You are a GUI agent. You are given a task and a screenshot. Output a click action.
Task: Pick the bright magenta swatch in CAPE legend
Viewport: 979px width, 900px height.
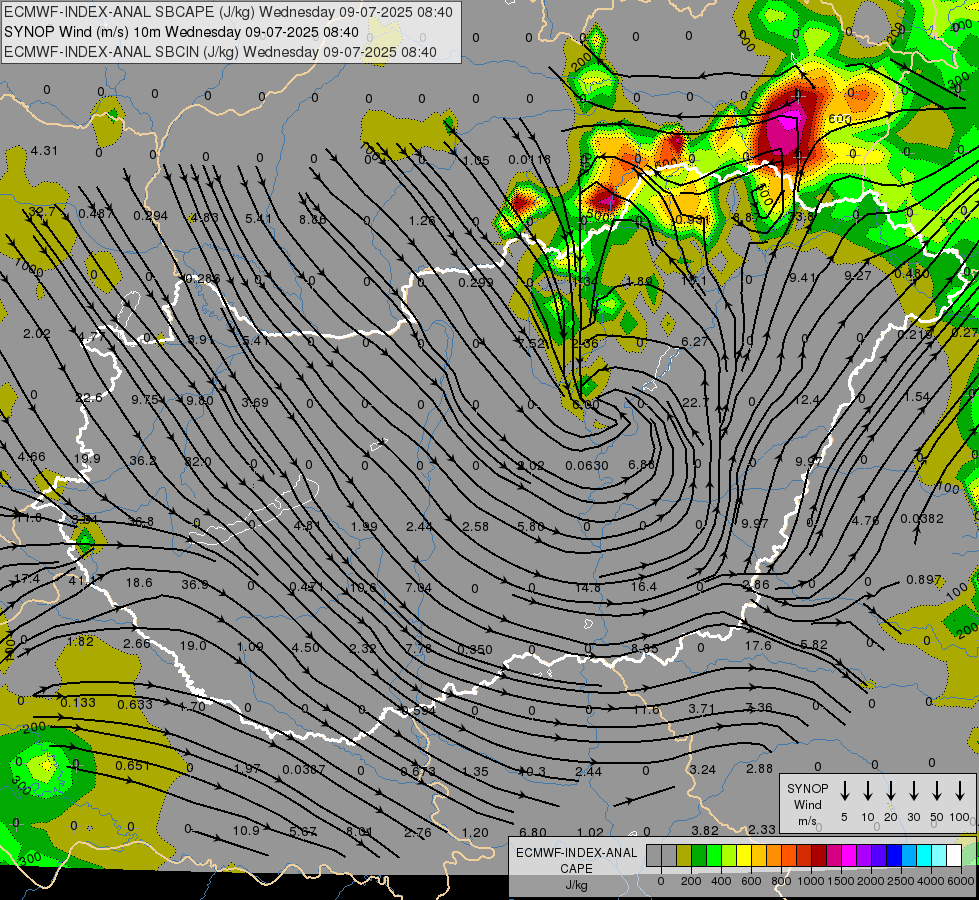[849, 855]
